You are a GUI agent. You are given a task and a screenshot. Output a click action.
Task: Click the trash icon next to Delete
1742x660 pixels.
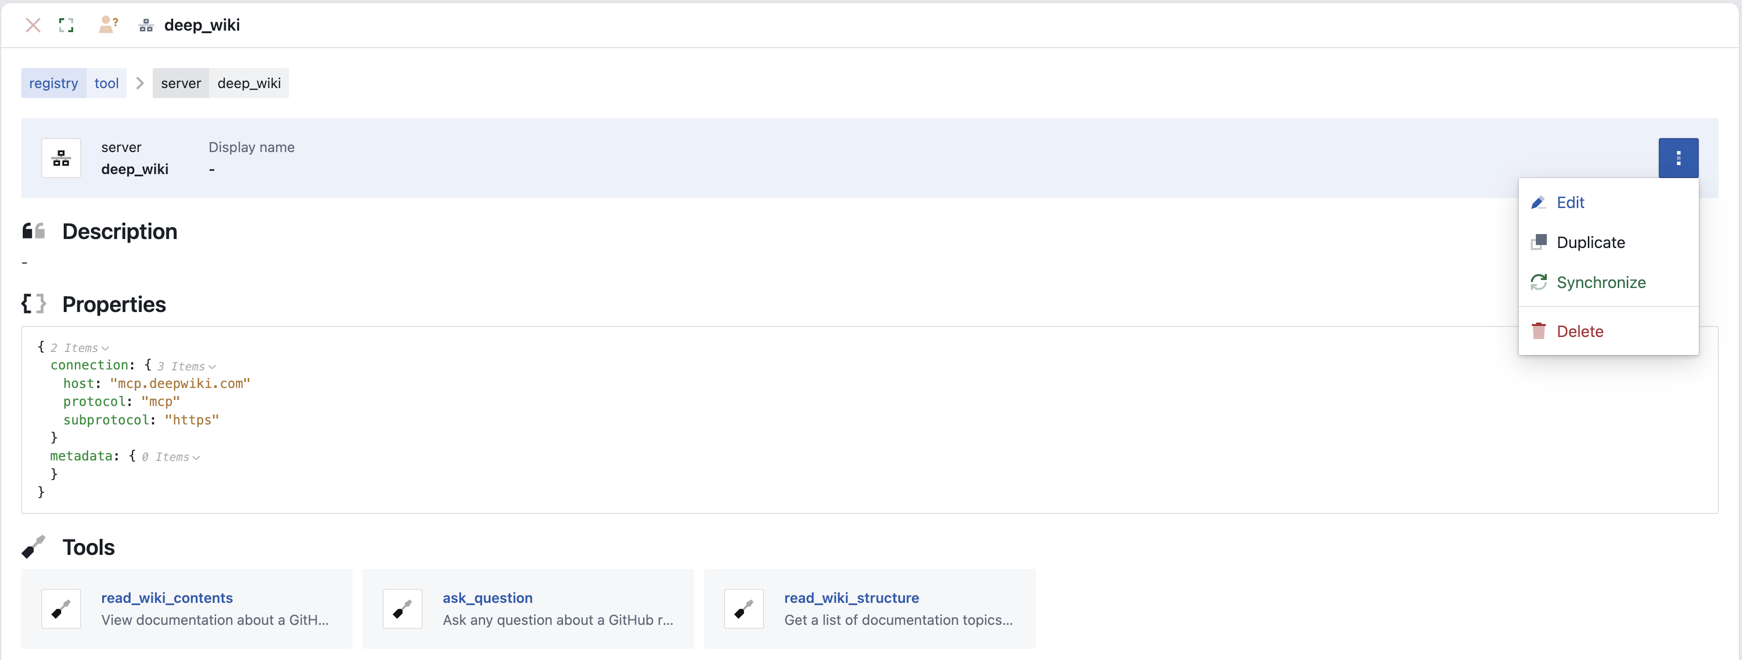(1539, 331)
